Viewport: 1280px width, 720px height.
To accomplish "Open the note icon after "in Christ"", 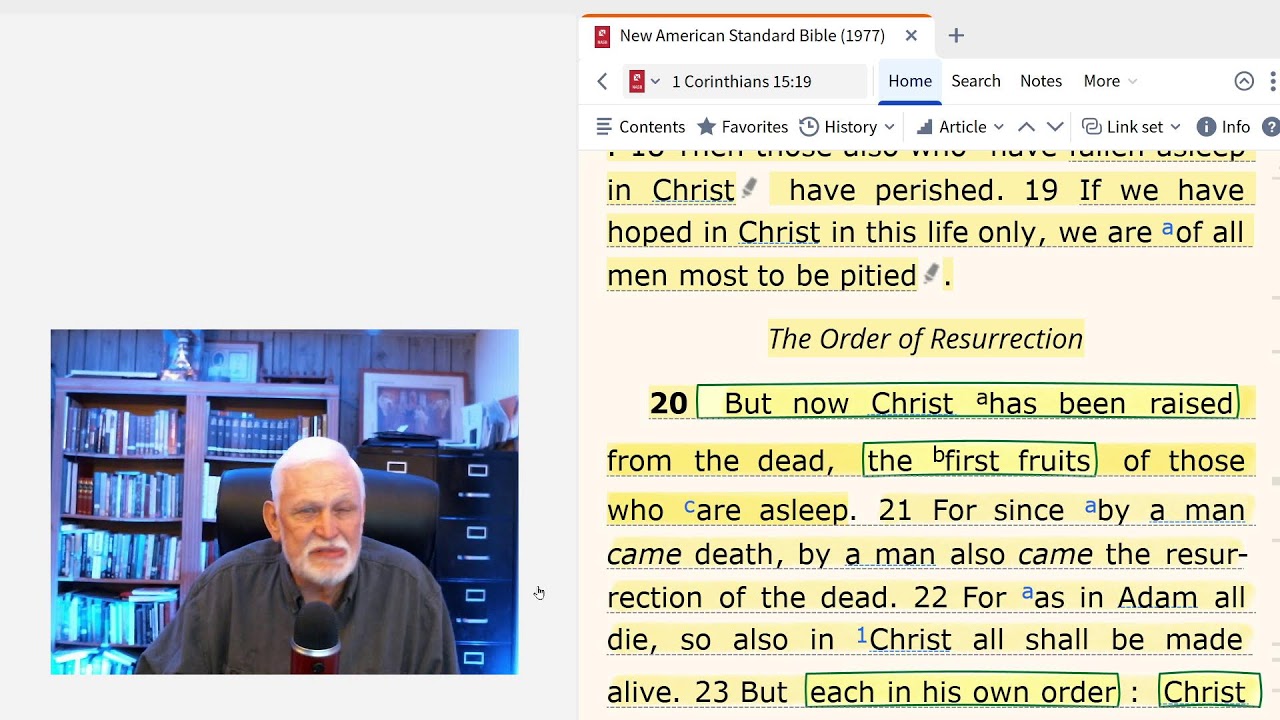I will (749, 187).
